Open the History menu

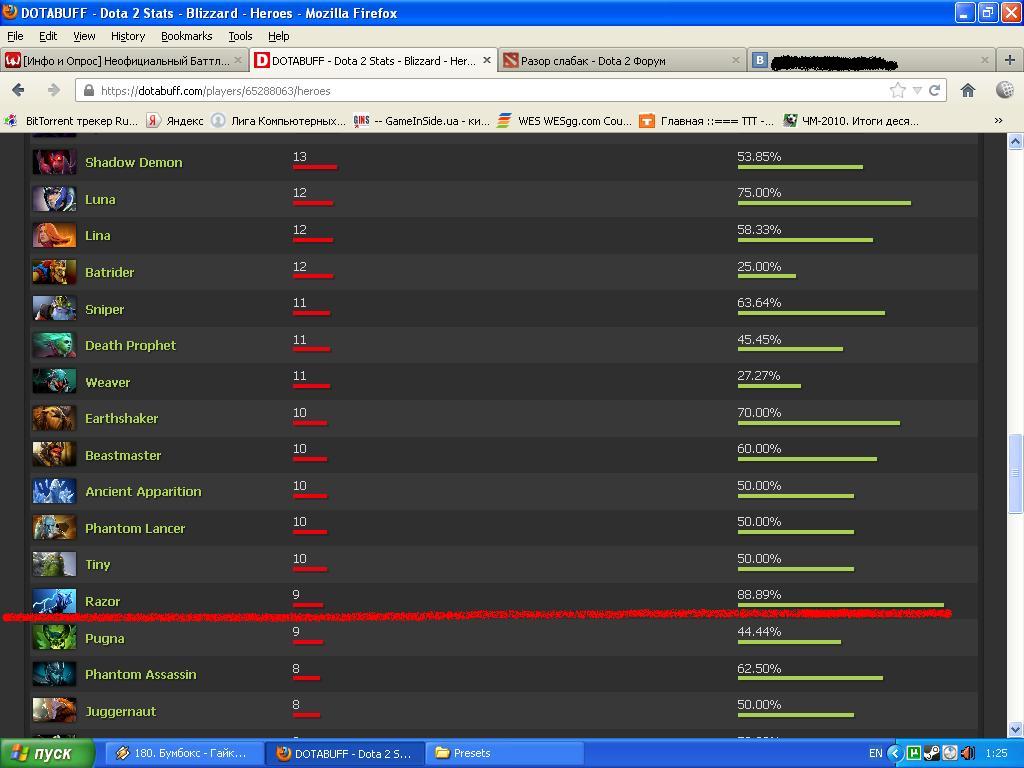[127, 36]
